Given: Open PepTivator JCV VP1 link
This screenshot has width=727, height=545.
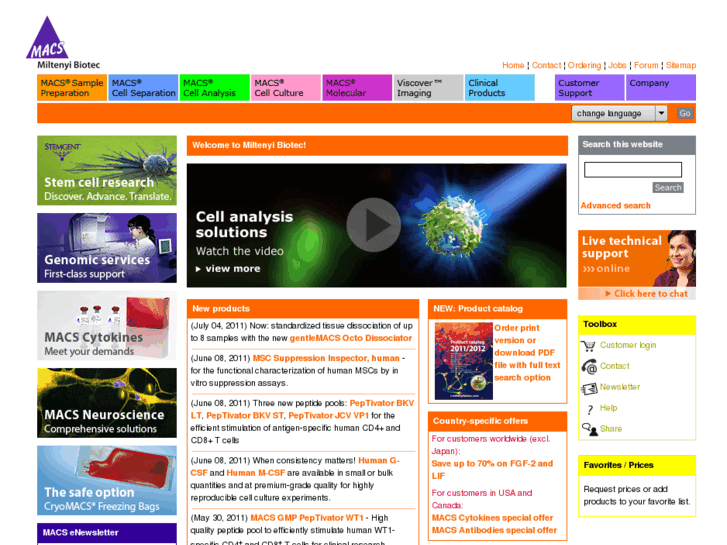Looking at the screenshot, I should (x=328, y=416).
